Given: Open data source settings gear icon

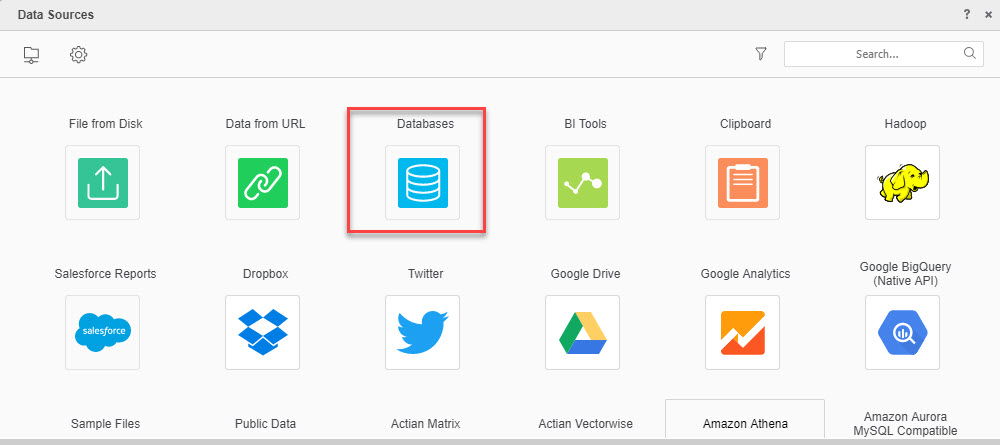Looking at the screenshot, I should tap(78, 54).
